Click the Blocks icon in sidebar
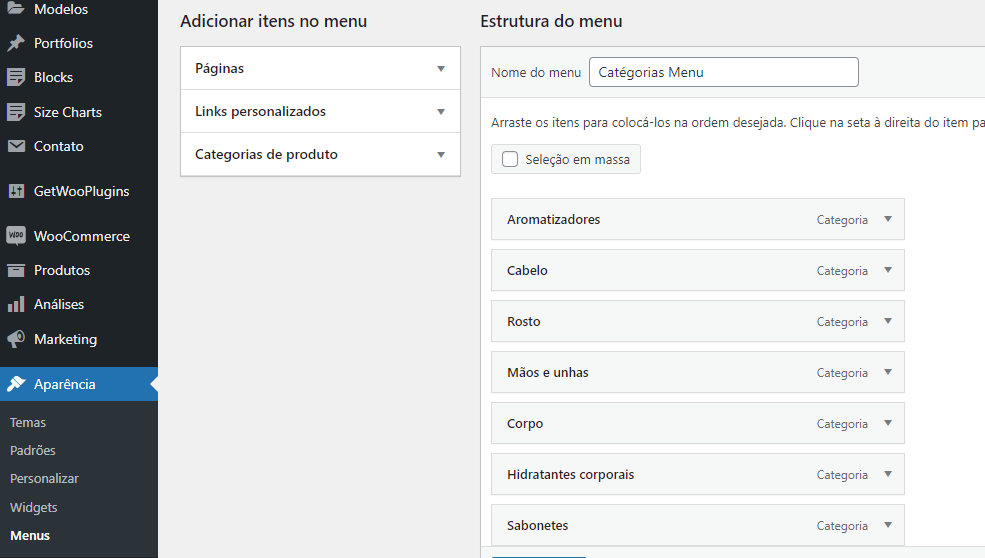985x558 pixels. [x=16, y=77]
